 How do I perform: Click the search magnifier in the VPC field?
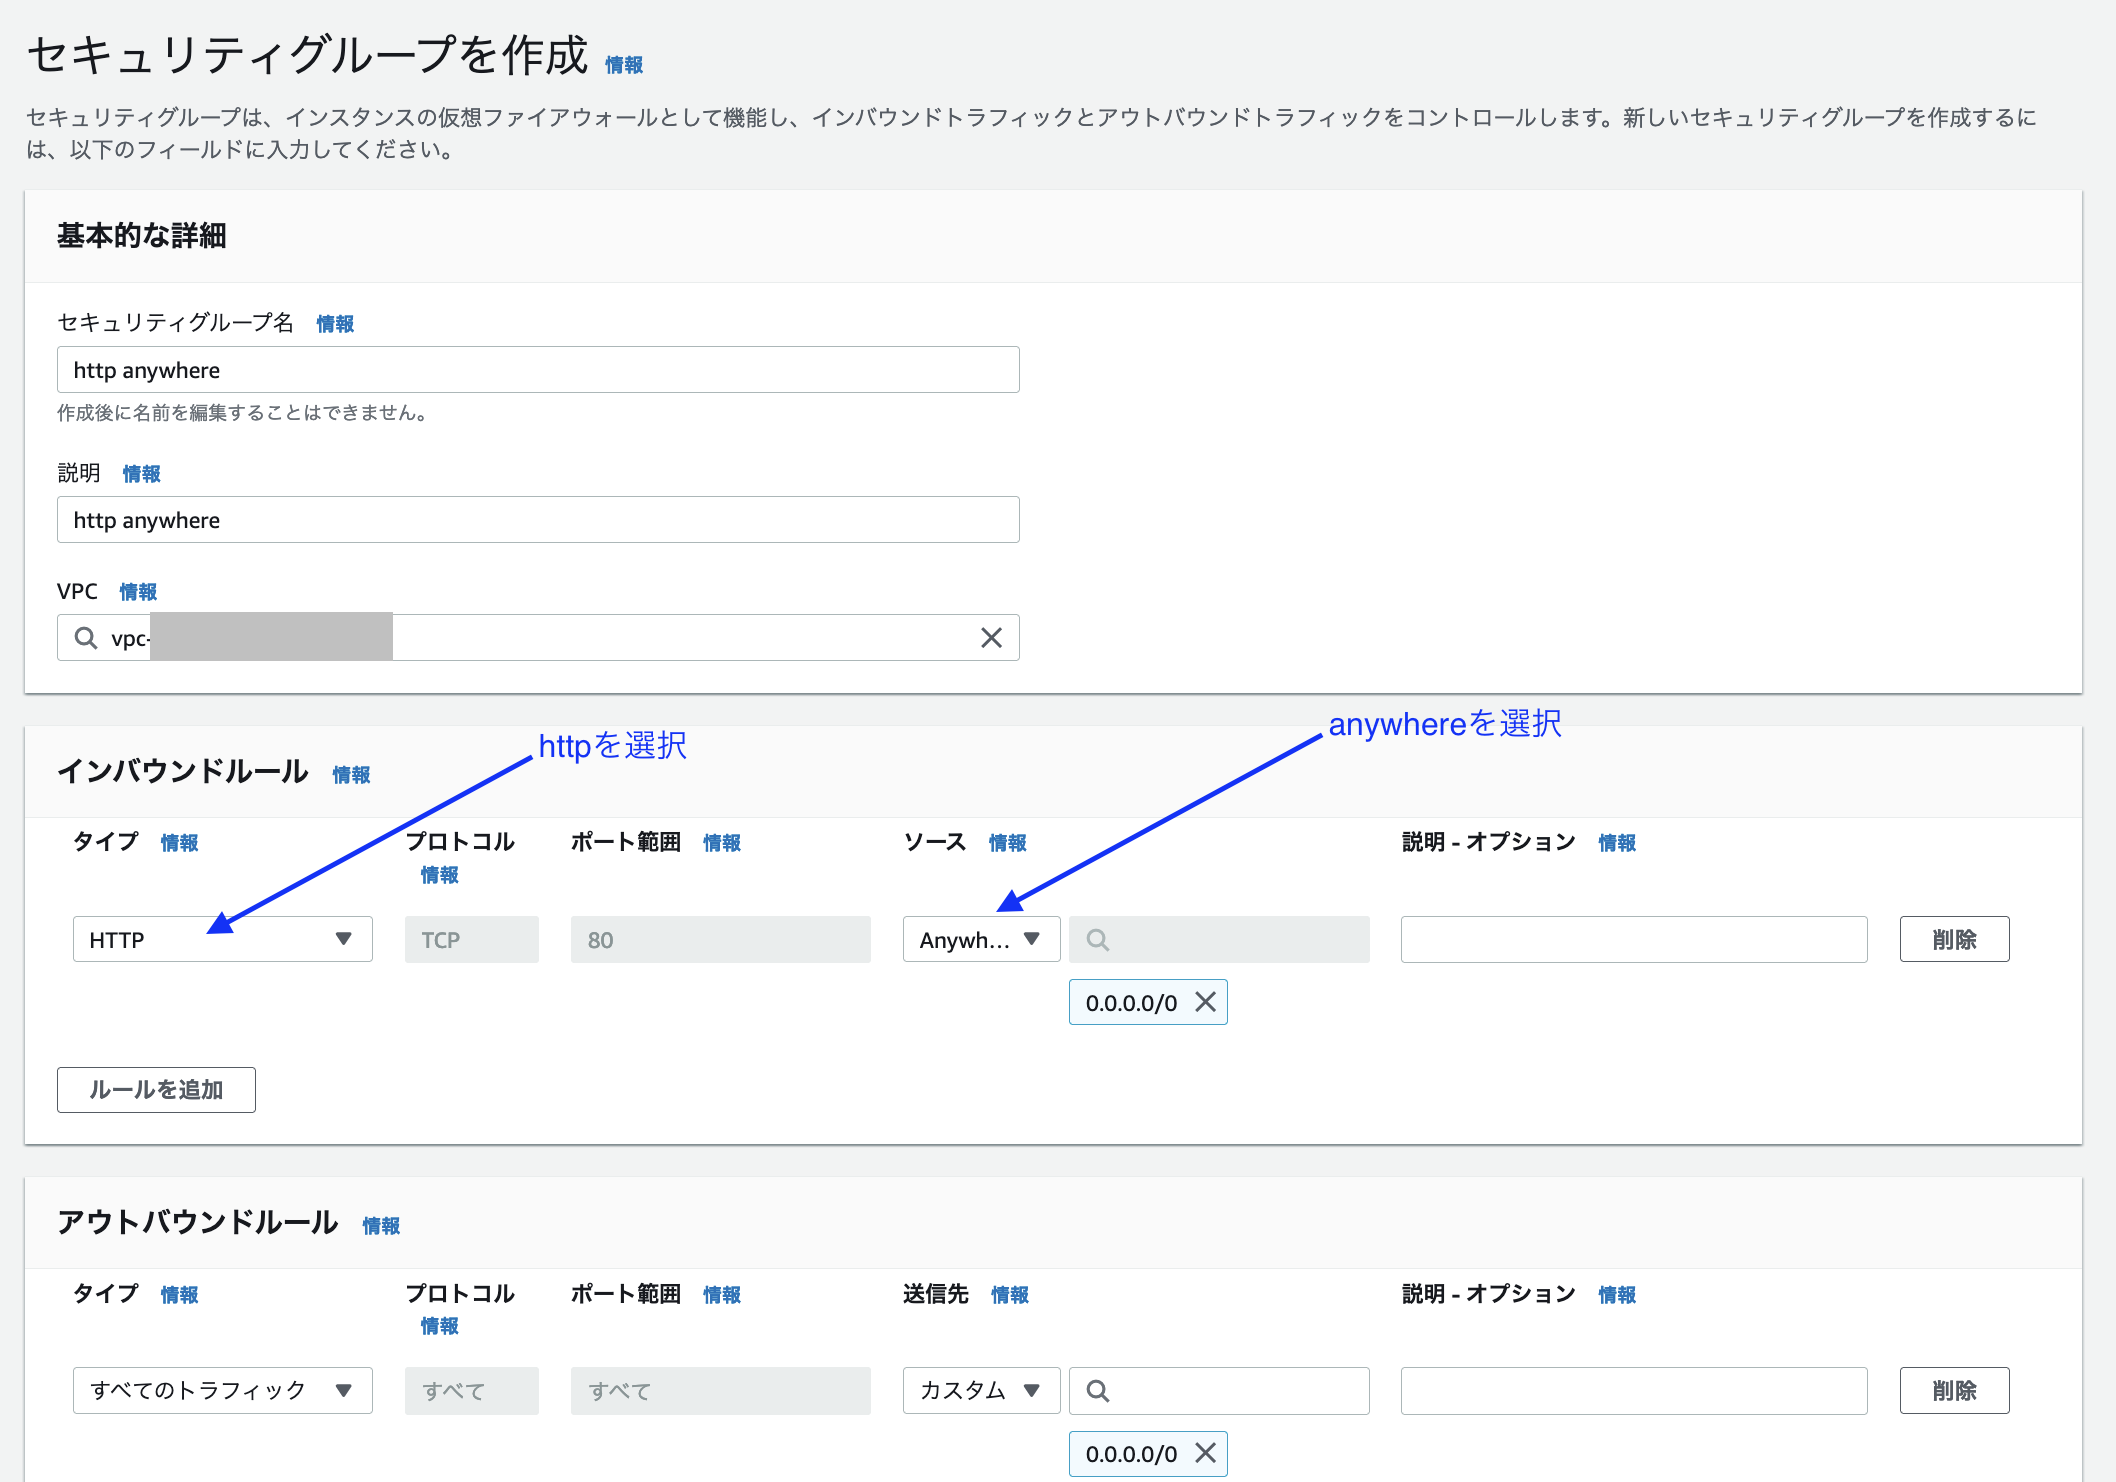tap(84, 637)
